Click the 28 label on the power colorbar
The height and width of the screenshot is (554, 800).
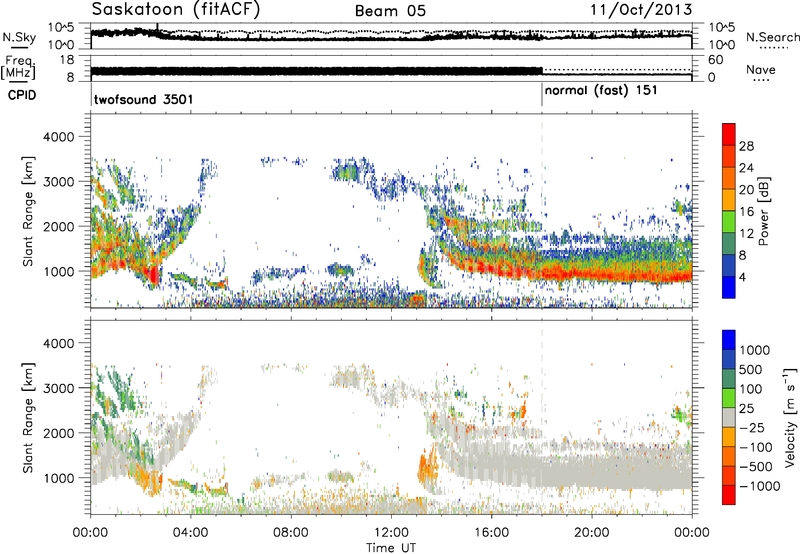pos(746,146)
